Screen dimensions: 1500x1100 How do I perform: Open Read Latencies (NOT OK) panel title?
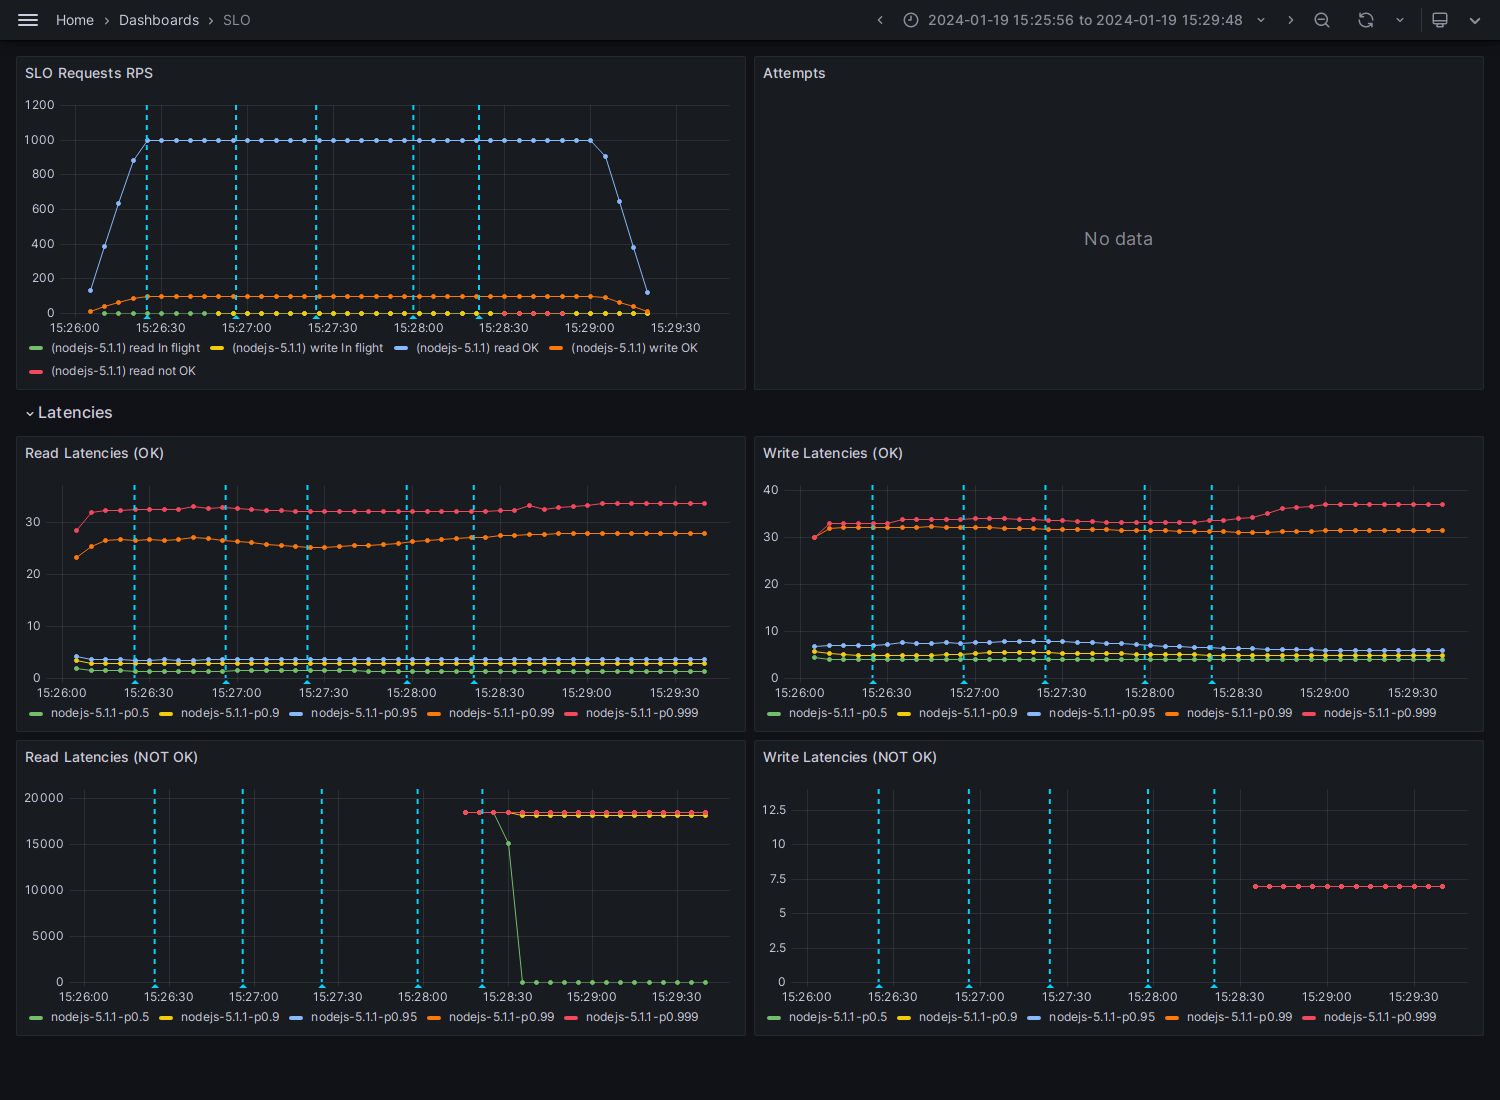(x=111, y=757)
